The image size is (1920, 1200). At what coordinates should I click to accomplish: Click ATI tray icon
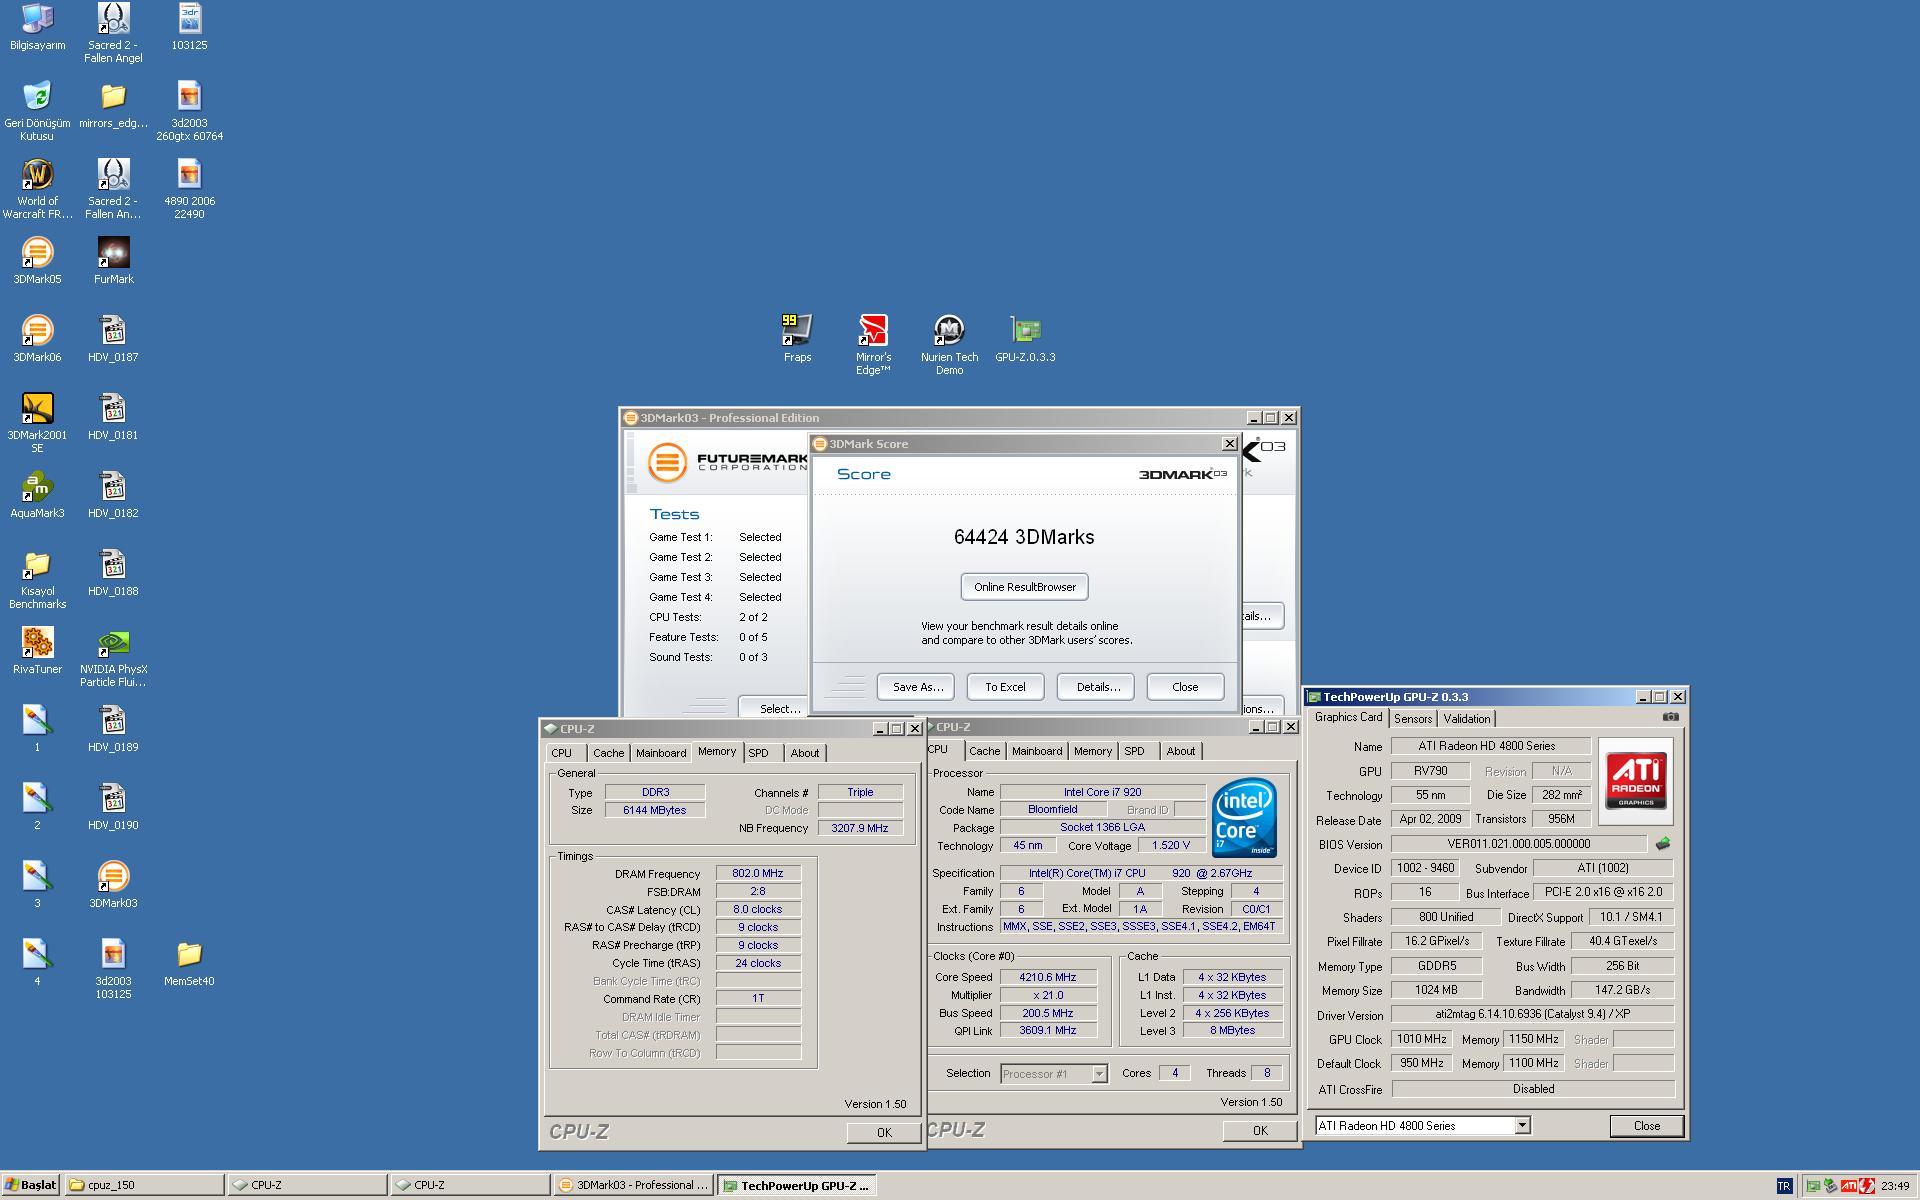[1849, 1186]
